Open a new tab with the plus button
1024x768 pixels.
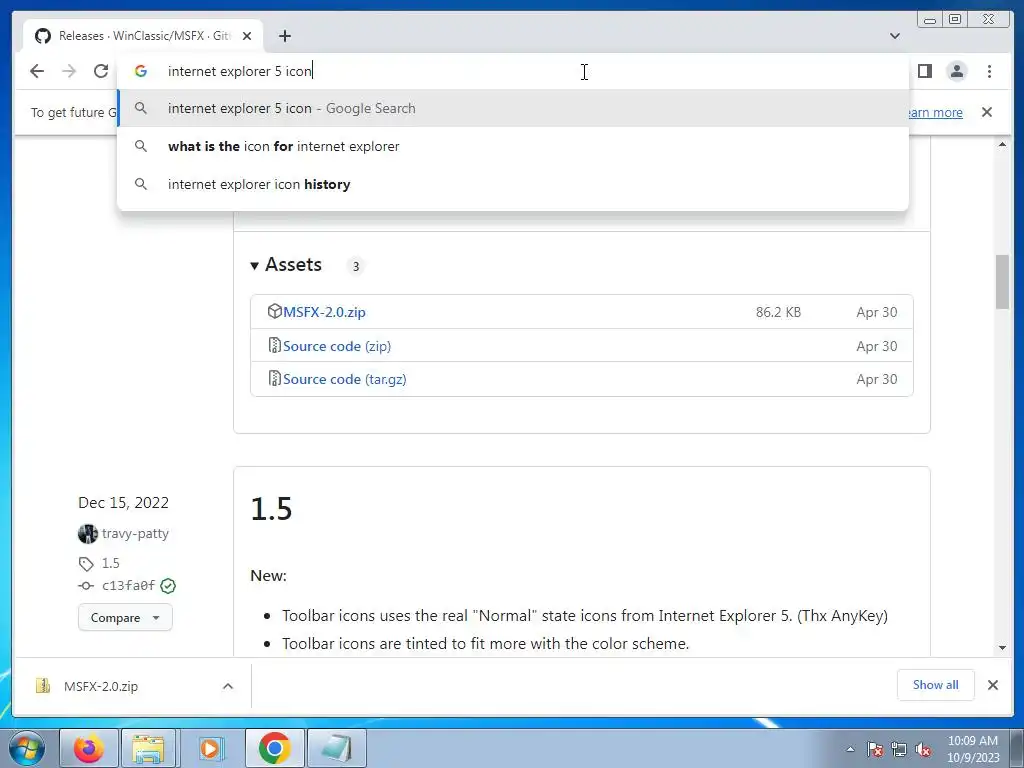tap(285, 36)
